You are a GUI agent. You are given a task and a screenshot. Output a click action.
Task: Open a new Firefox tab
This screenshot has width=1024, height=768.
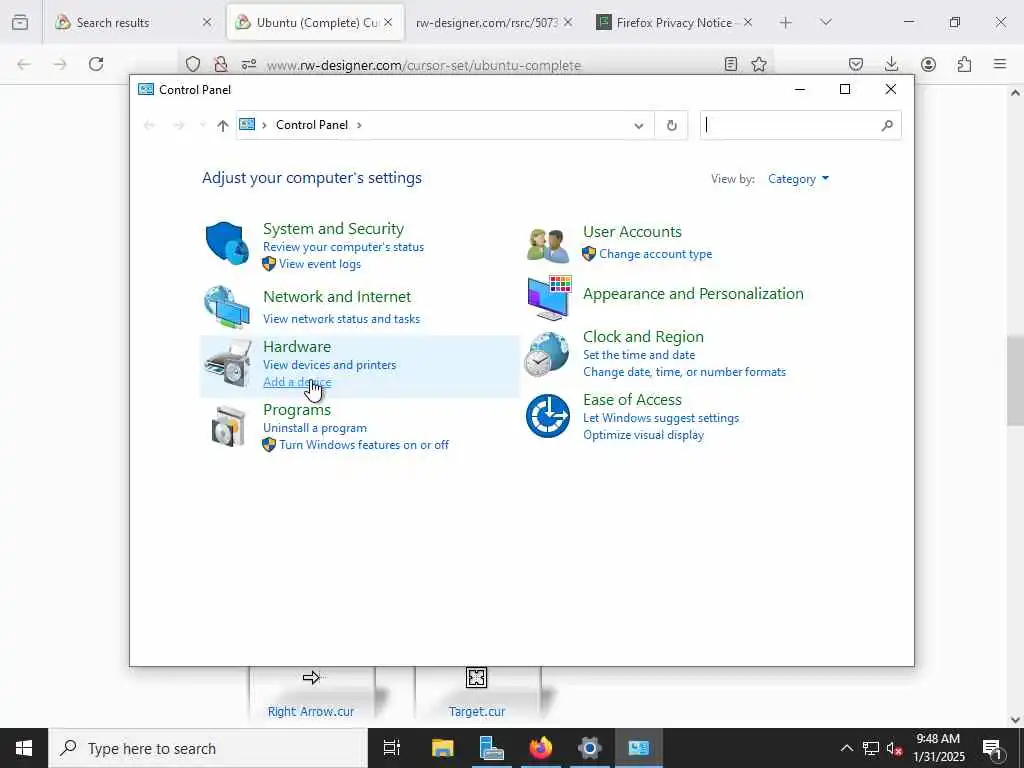(786, 22)
